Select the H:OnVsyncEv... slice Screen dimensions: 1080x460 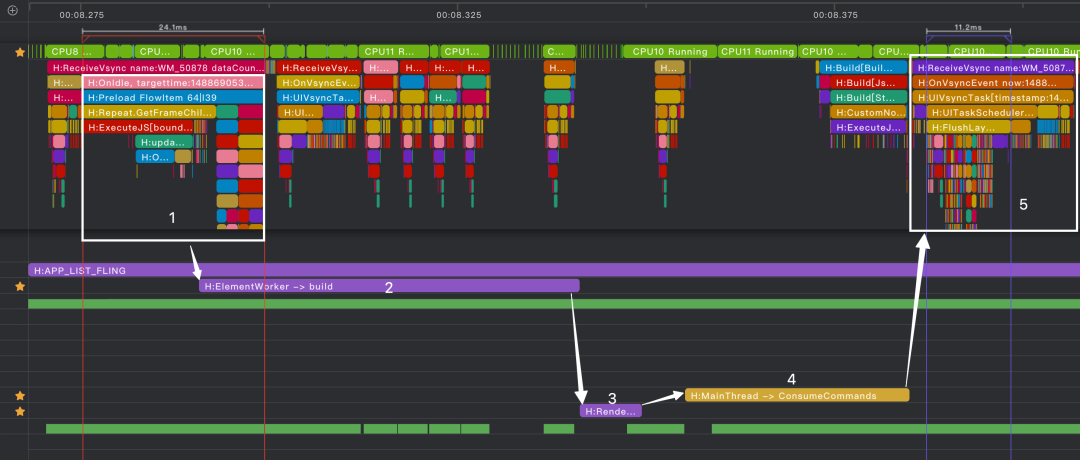click(x=318, y=83)
